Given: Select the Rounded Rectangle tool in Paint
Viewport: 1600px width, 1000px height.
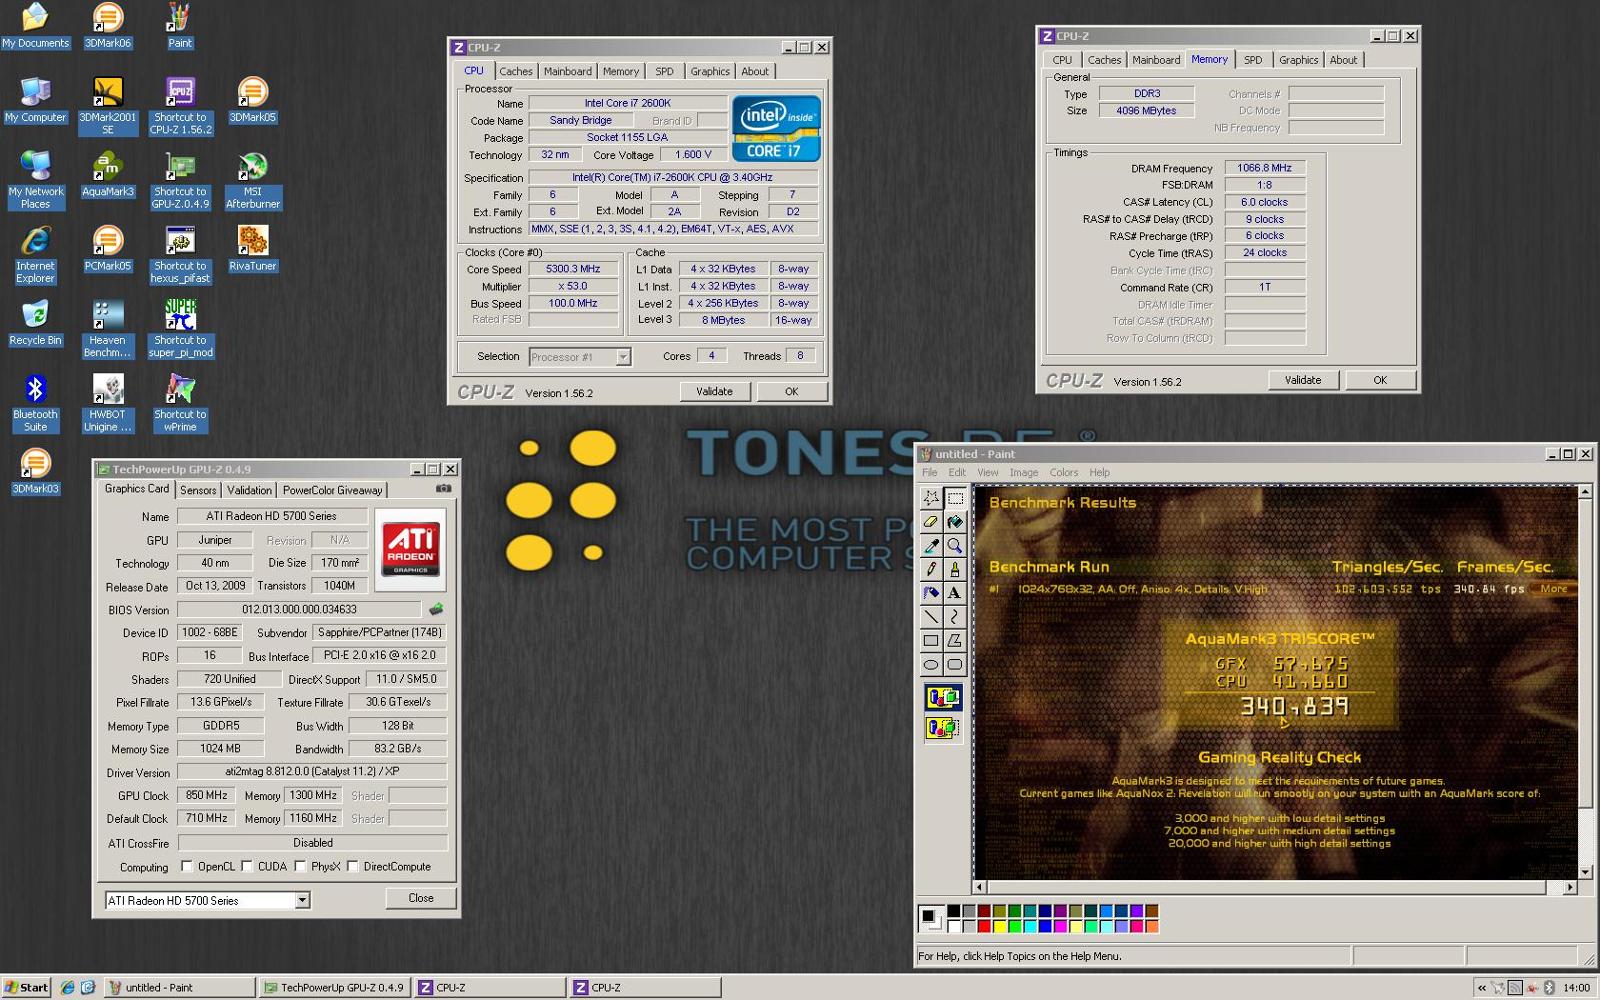Looking at the screenshot, I should point(955,665).
